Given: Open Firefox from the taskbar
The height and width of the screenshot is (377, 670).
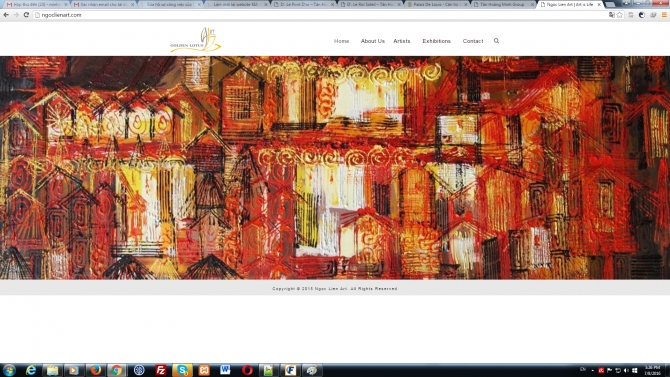Looking at the screenshot, I should tap(96, 370).
